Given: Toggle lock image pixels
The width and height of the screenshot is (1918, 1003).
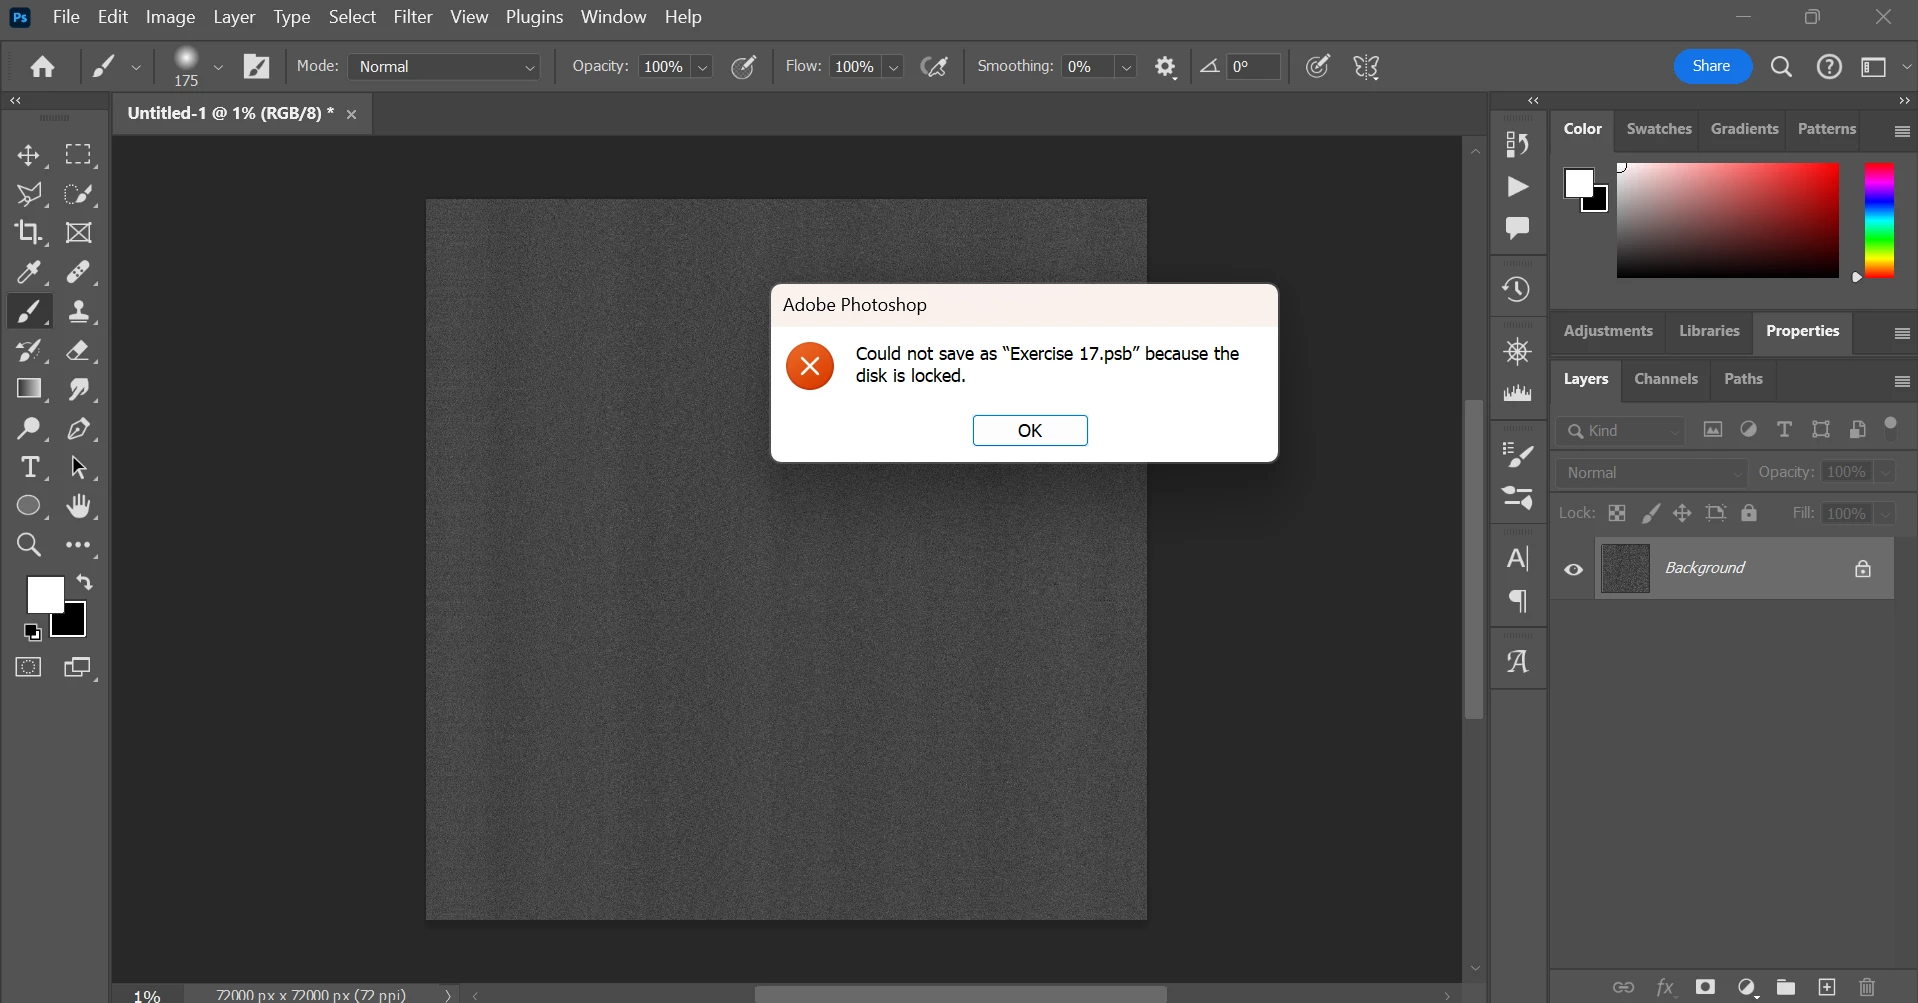Looking at the screenshot, I should [x=1651, y=513].
